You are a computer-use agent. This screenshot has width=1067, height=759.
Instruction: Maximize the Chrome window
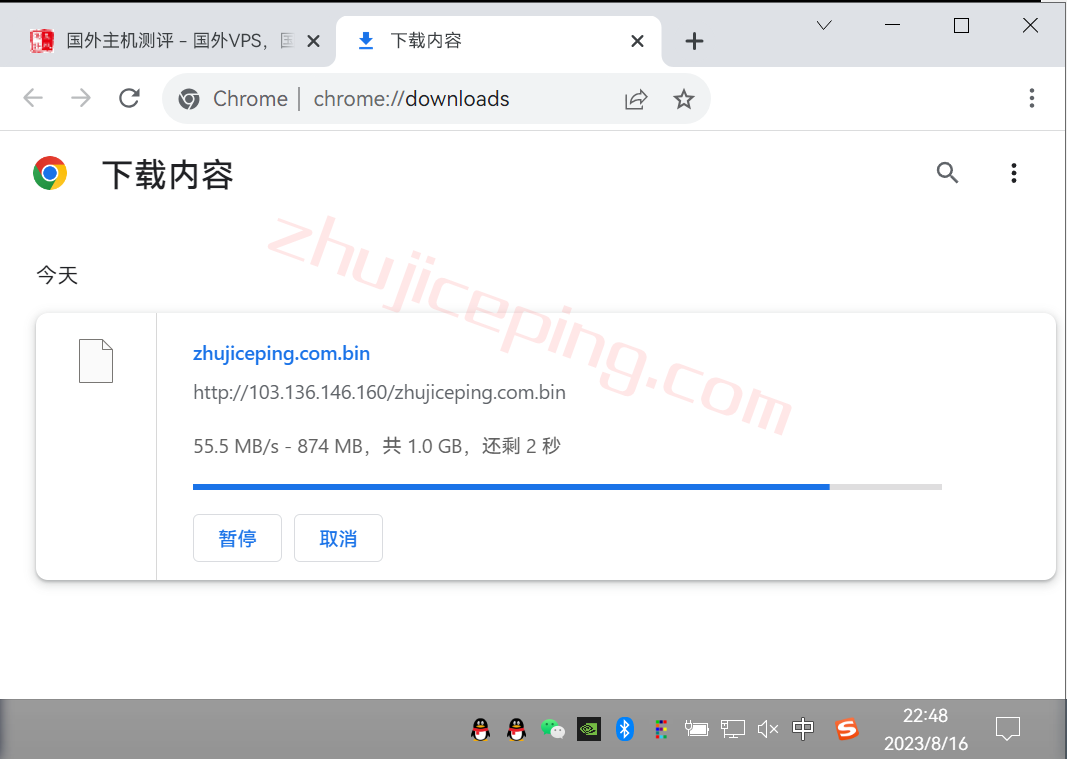click(961, 25)
